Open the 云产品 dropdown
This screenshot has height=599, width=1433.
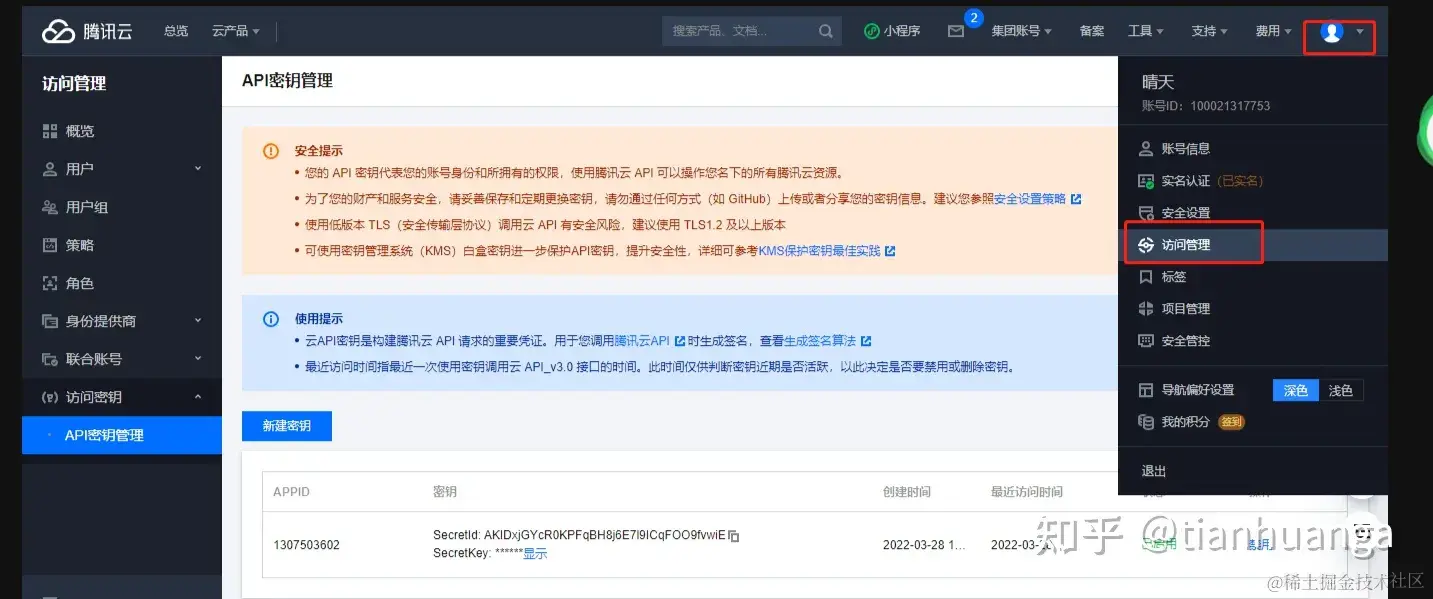coord(236,31)
